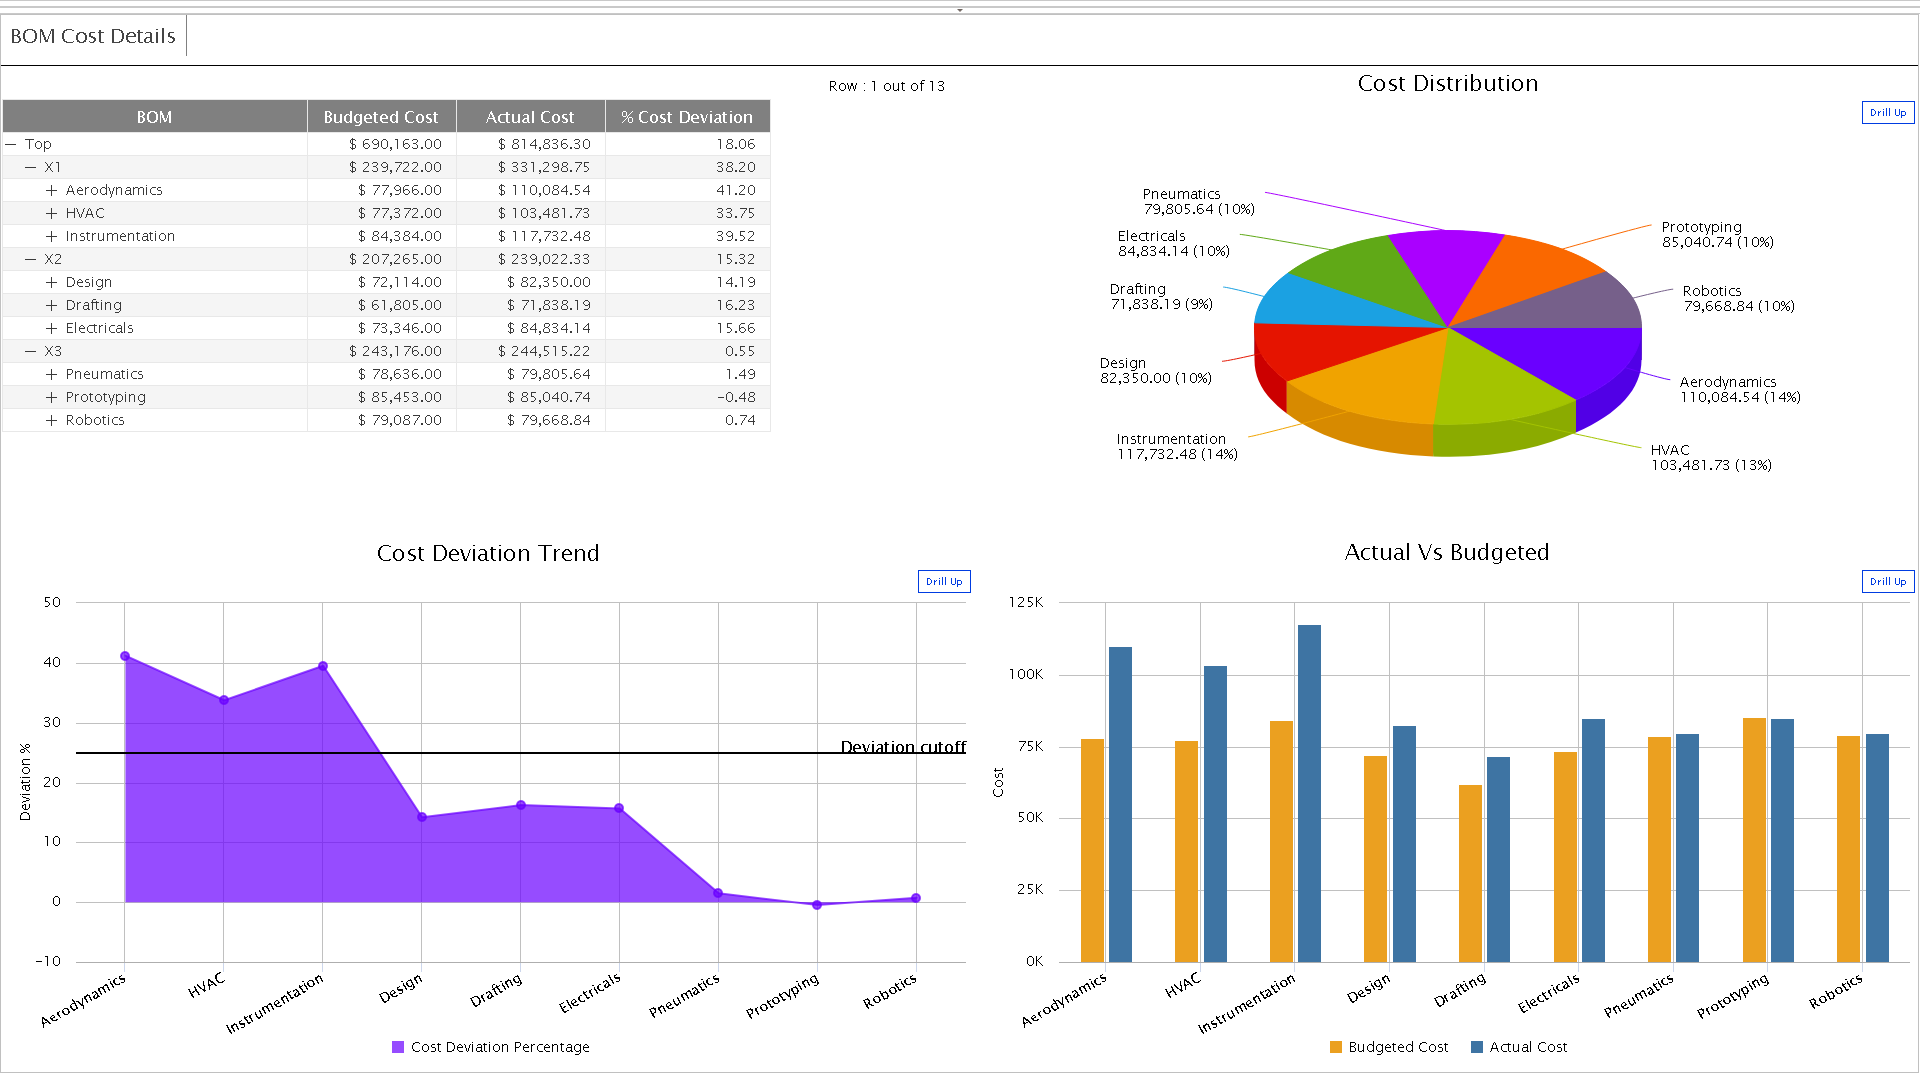Click Robotics data point on trend chart
1920x1080 pixels.
click(x=916, y=898)
